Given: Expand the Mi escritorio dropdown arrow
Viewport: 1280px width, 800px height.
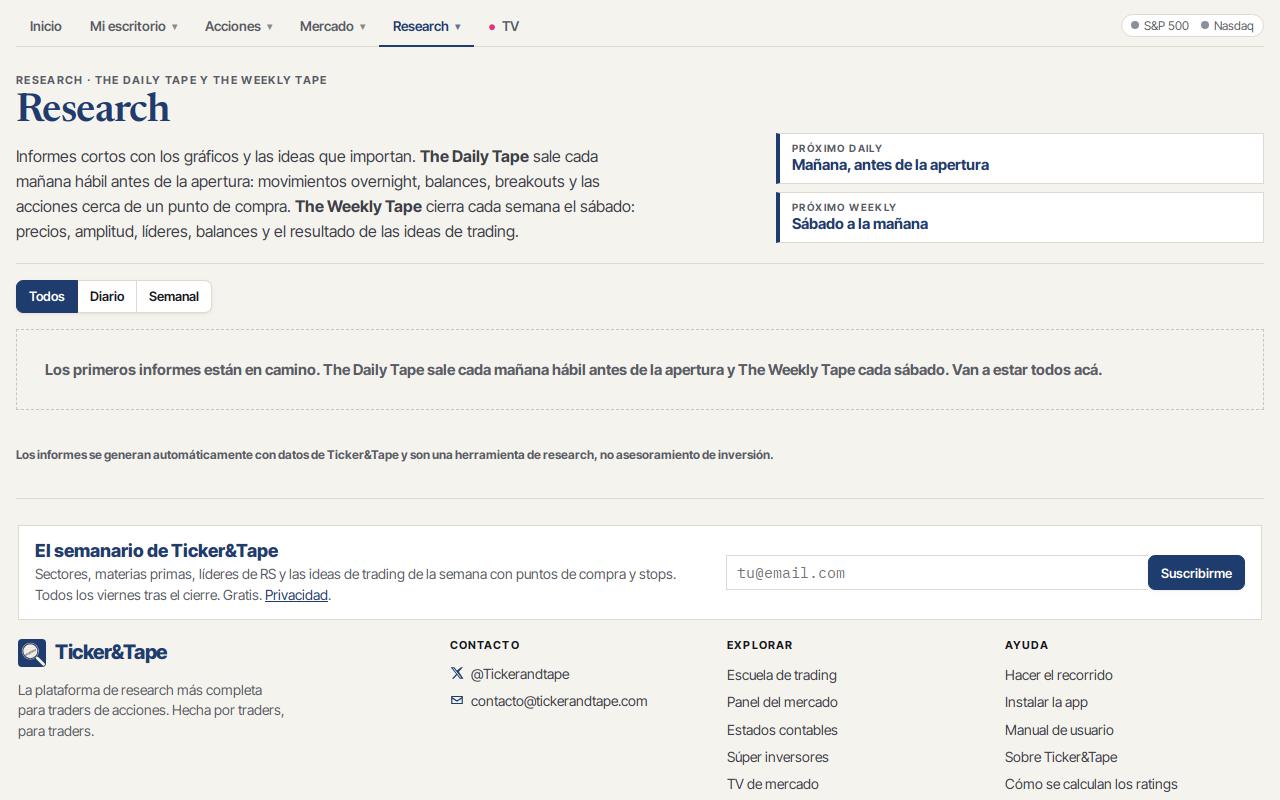Looking at the screenshot, I should 175,27.
